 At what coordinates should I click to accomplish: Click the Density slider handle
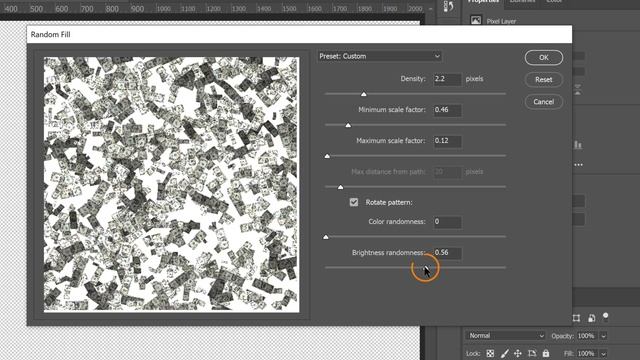pos(363,94)
